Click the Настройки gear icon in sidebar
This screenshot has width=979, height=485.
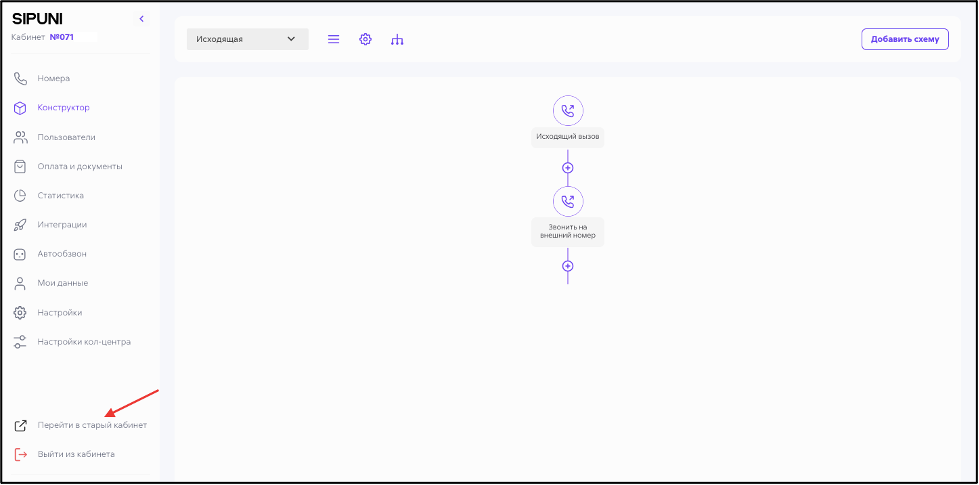click(21, 313)
